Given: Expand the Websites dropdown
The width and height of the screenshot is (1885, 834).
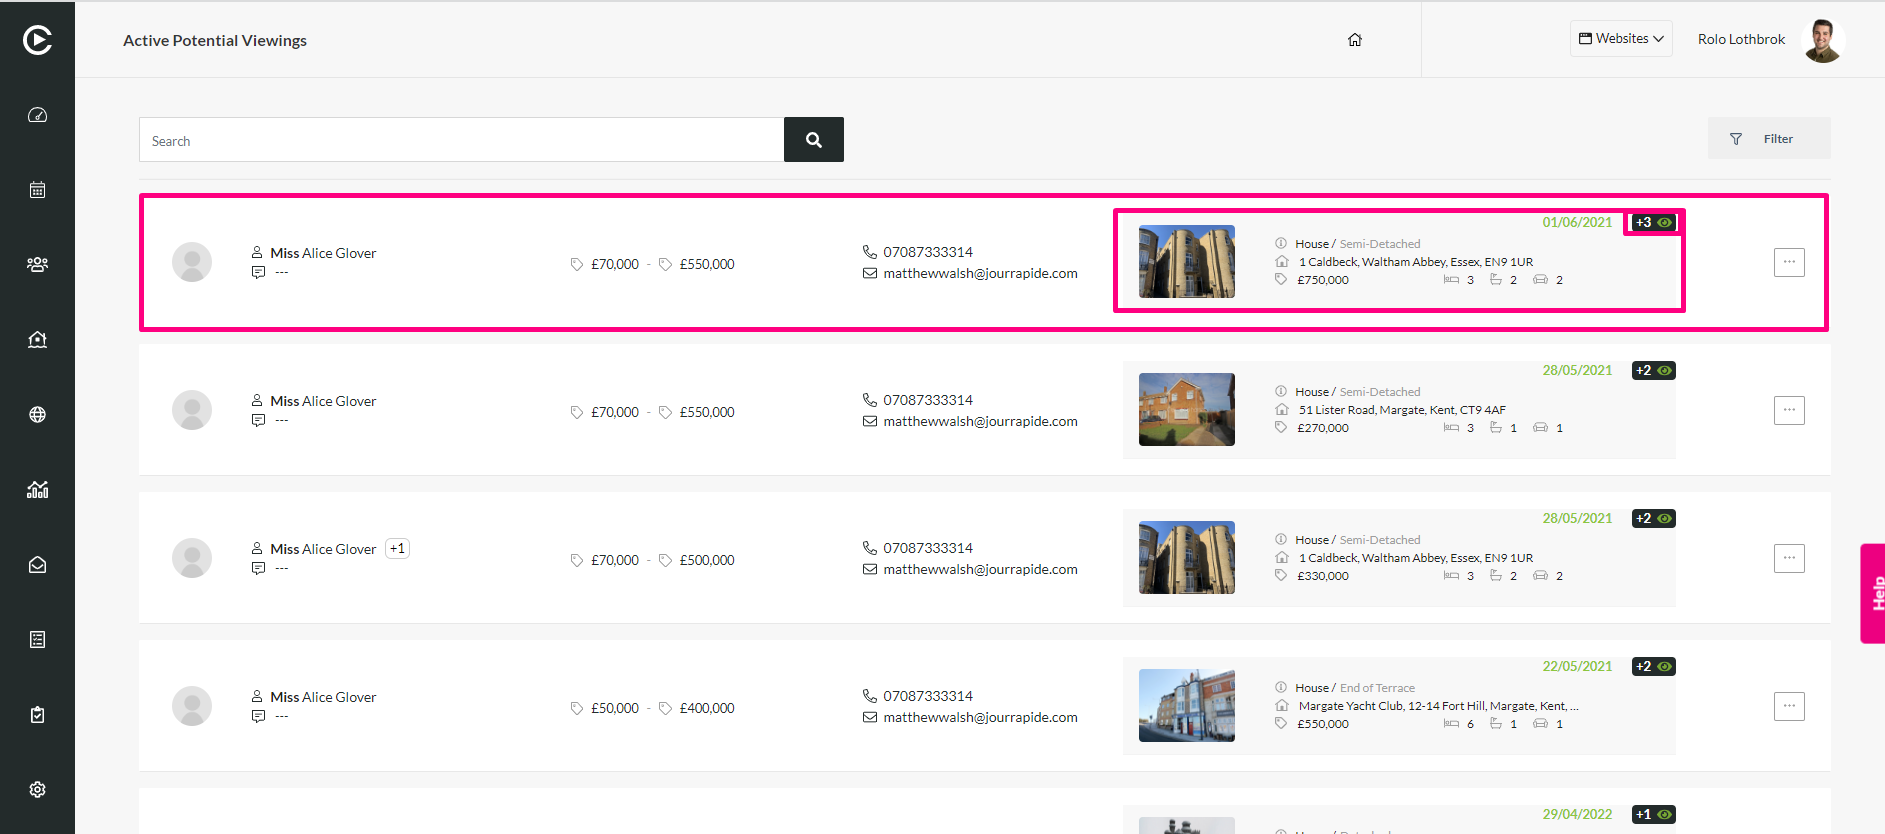Looking at the screenshot, I should click(1621, 39).
